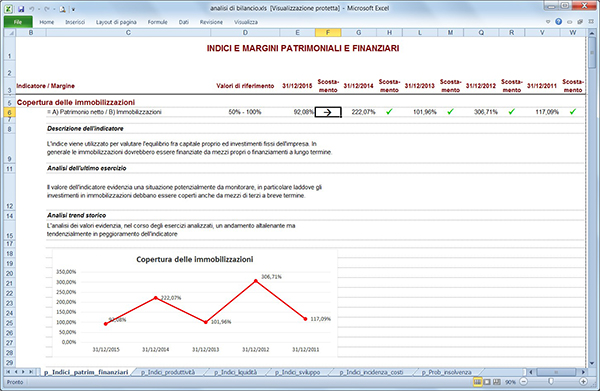Screen dimensions: 600x391
Task: Select column F header
Action: click(x=328, y=33)
